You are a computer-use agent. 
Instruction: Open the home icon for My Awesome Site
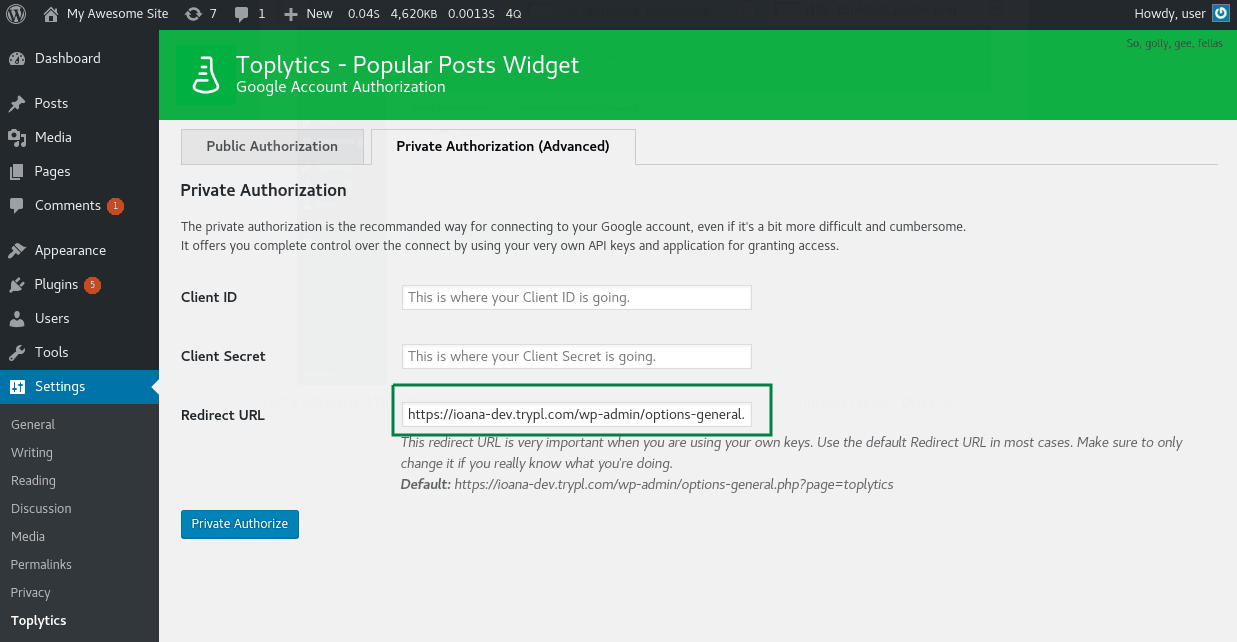(51, 14)
